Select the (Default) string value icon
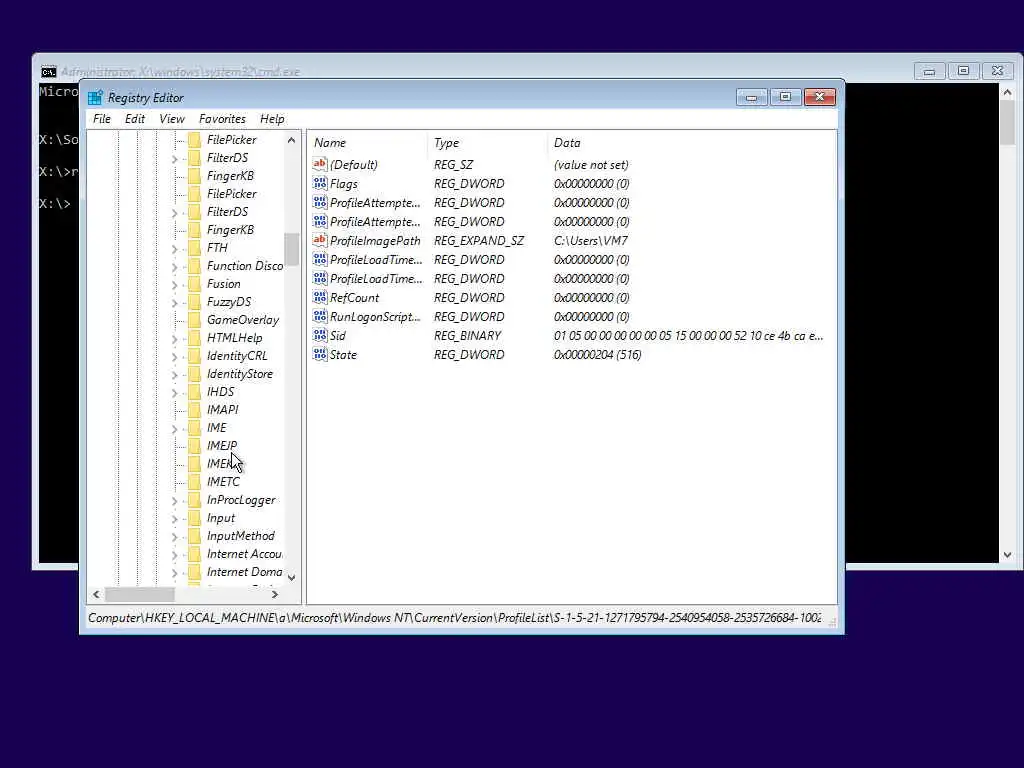The height and width of the screenshot is (768, 1024). [x=319, y=164]
